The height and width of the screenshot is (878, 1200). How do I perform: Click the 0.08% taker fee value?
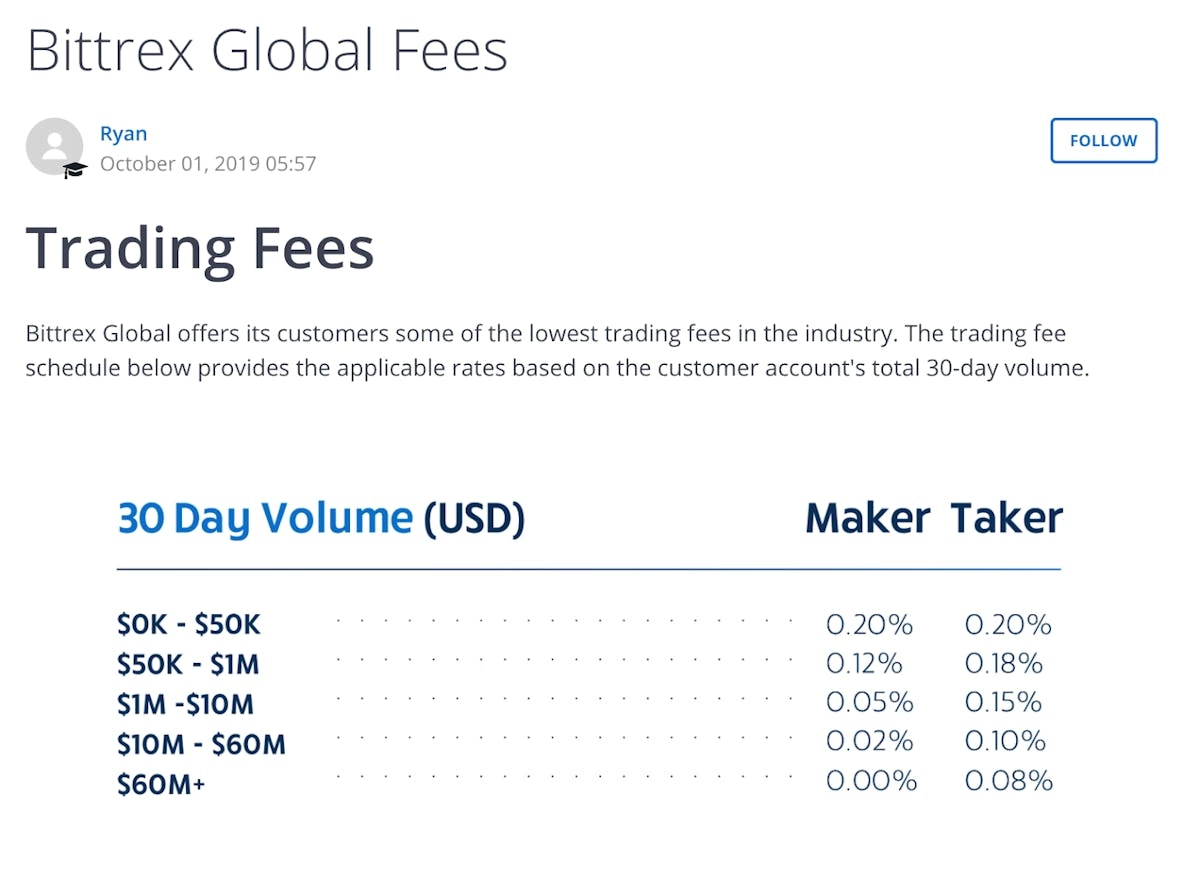coord(1008,781)
